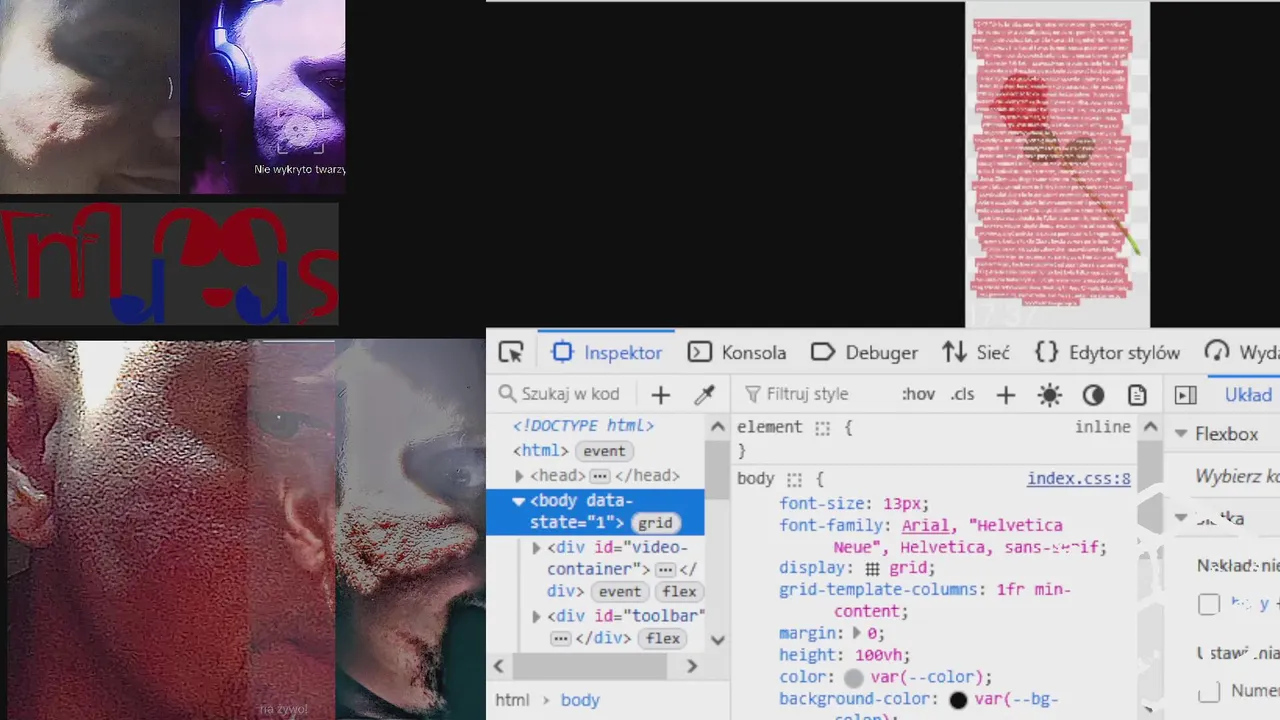
Task: Focus the Szukaj w kodzie search field
Action: [x=568, y=394]
